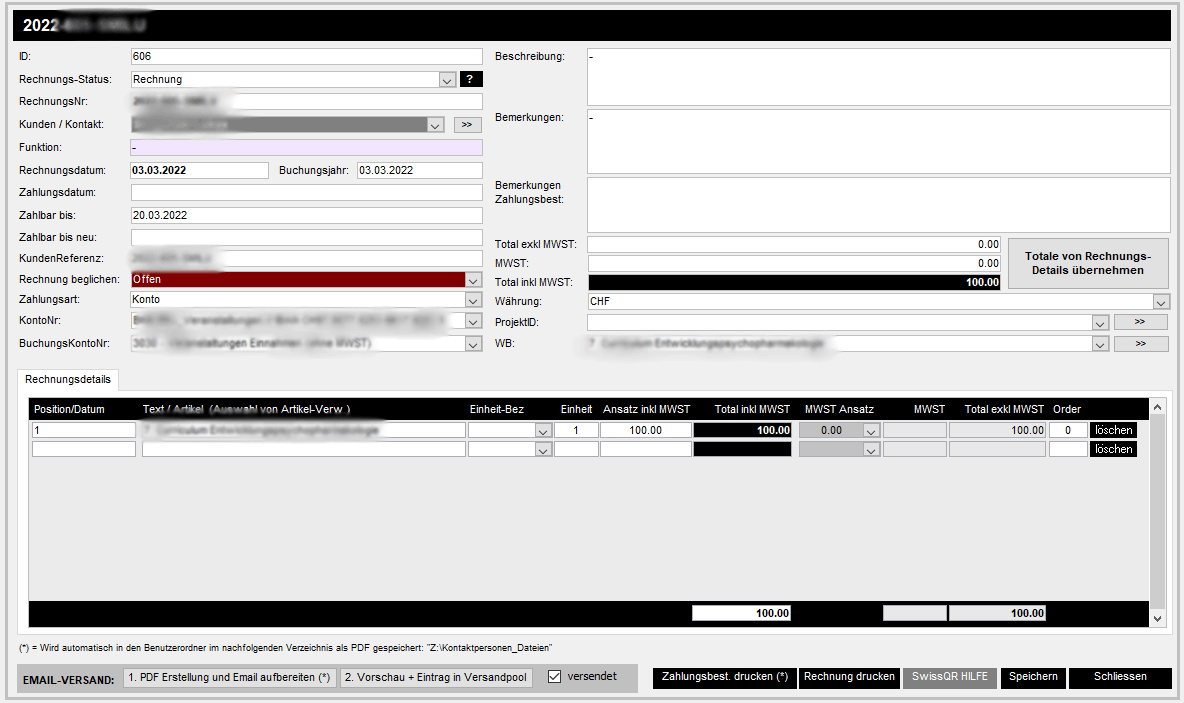This screenshot has width=1184, height=703.
Task: Click the >> button next to Kunden / Kontakt
Action: pyautogui.click(x=467, y=125)
